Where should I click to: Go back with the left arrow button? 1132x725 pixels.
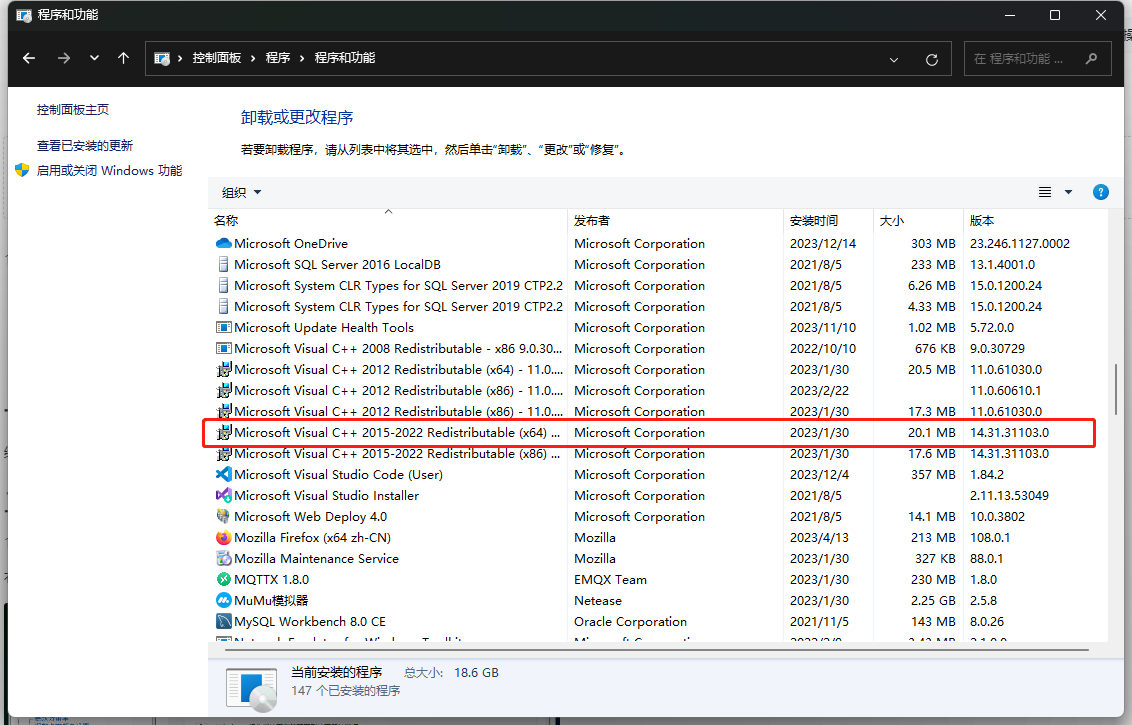click(x=29, y=58)
